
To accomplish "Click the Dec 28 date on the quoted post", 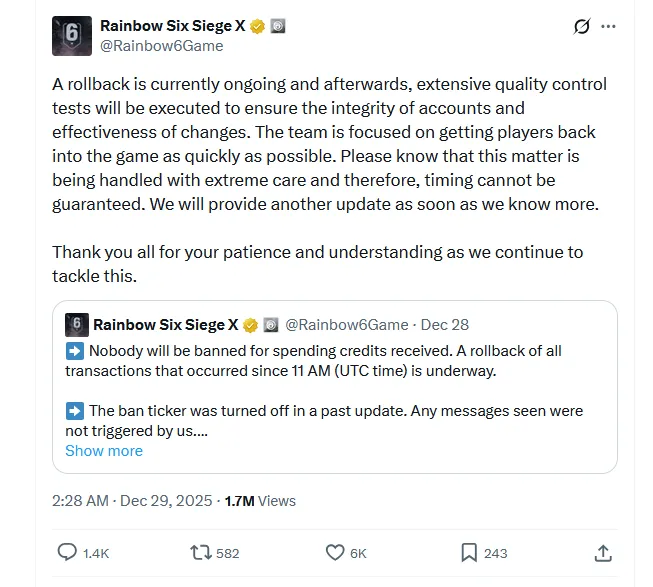I will [445, 325].
